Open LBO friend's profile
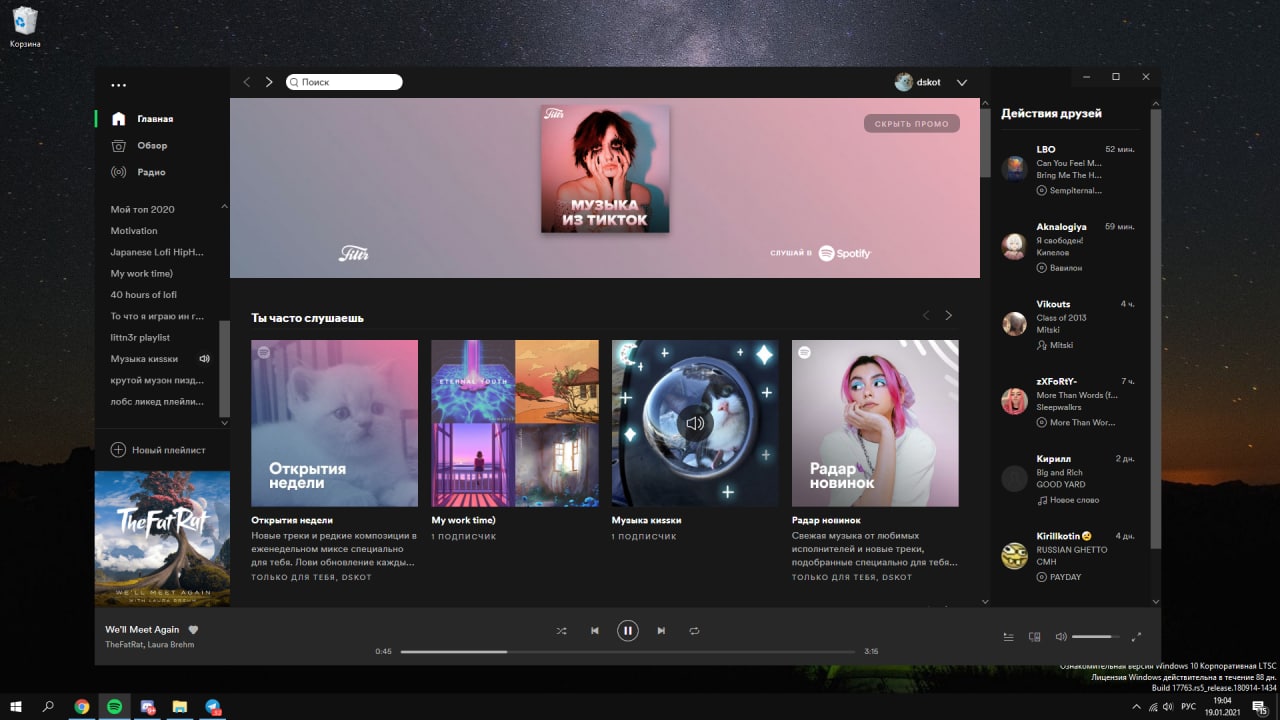Viewport: 1280px width, 720px height. click(1046, 149)
